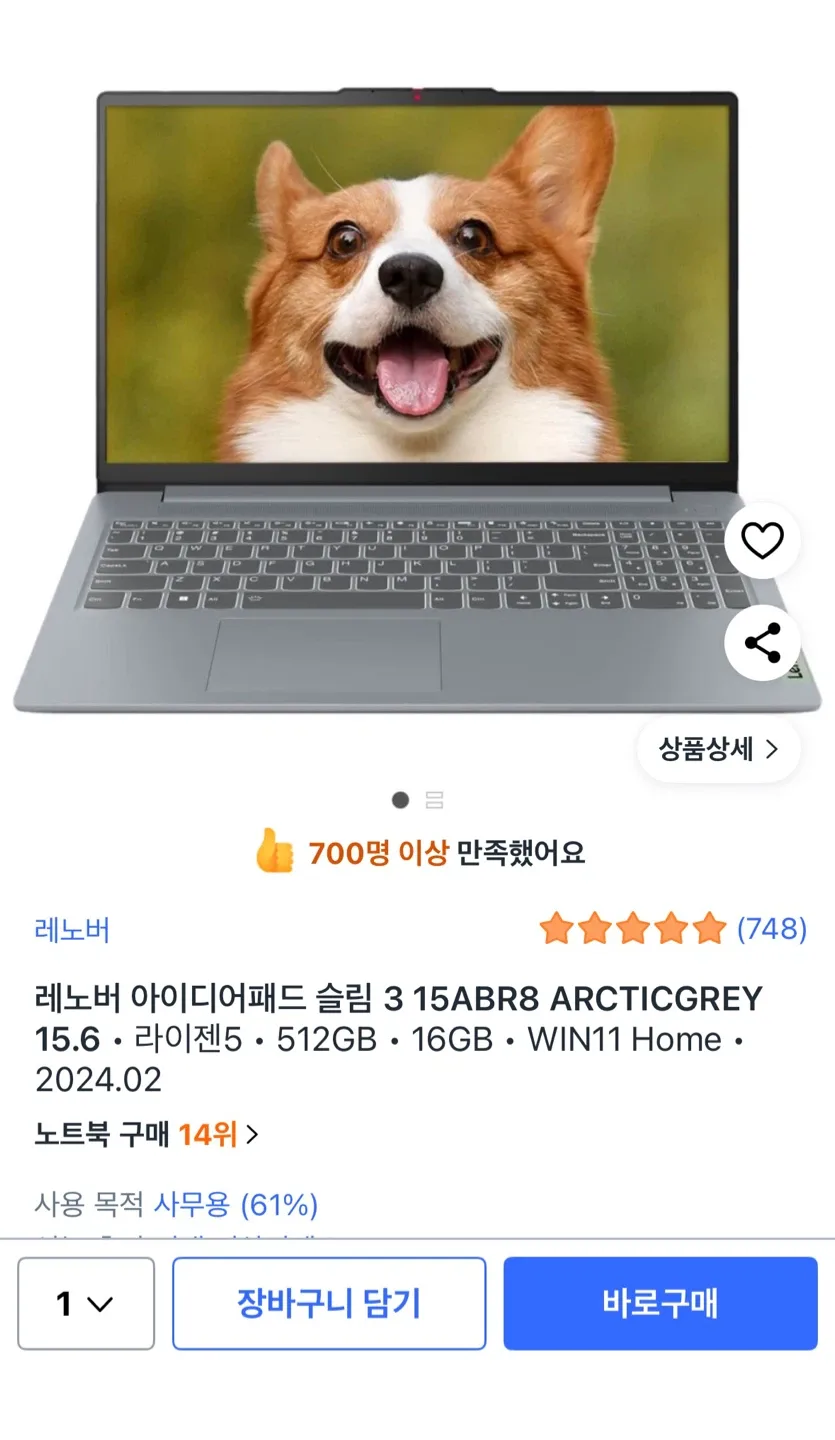Tap the arrow in the 상품상세 pill
Screen dimensions: 835x1440
(771, 750)
